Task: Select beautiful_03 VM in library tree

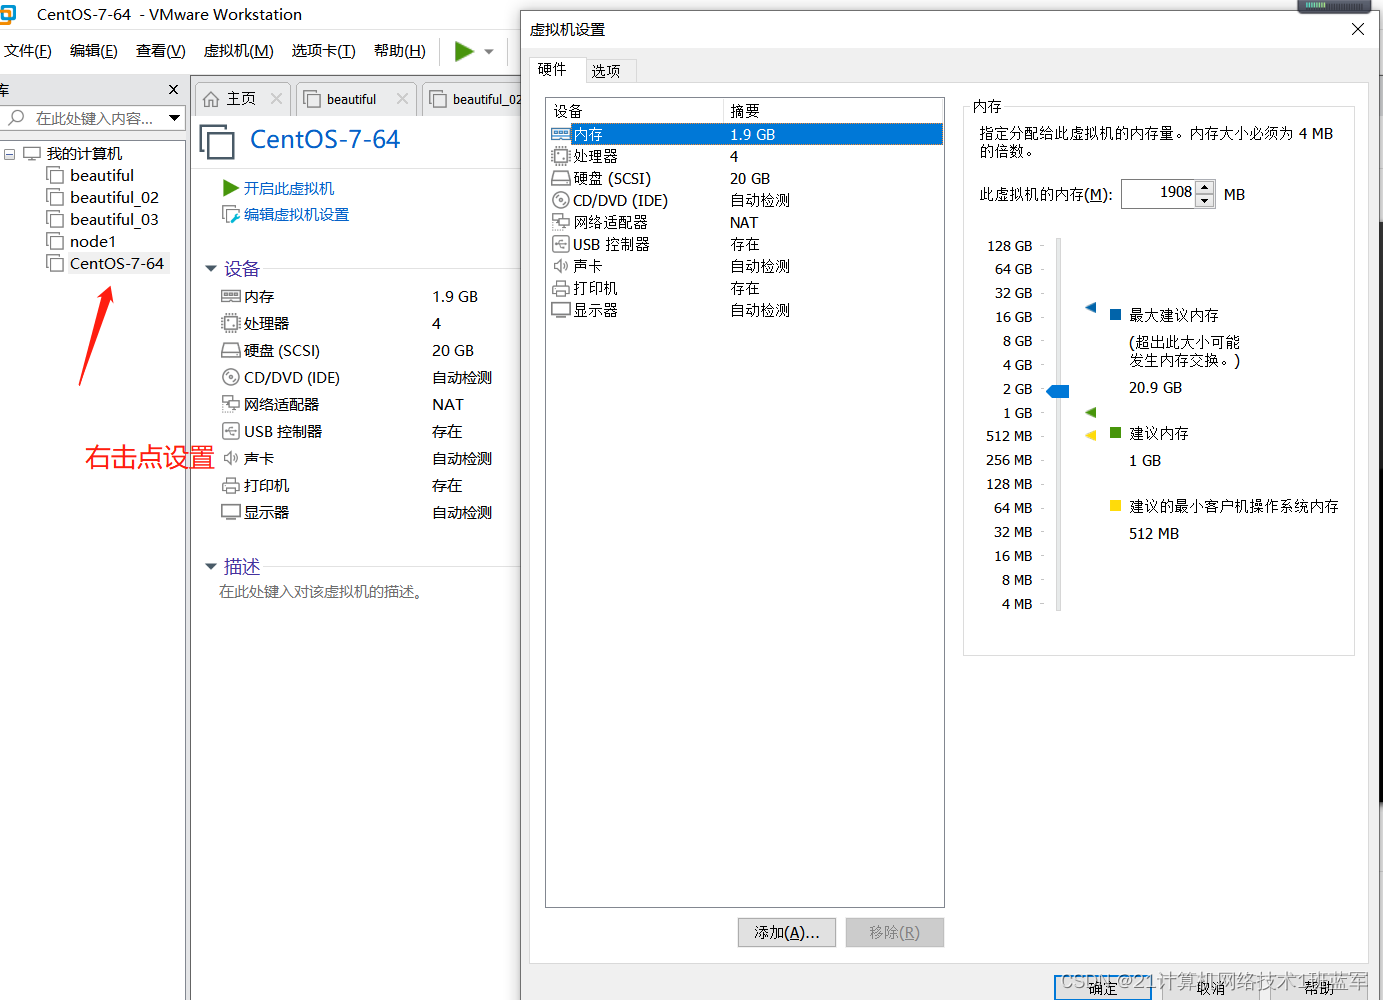Action: (x=114, y=220)
